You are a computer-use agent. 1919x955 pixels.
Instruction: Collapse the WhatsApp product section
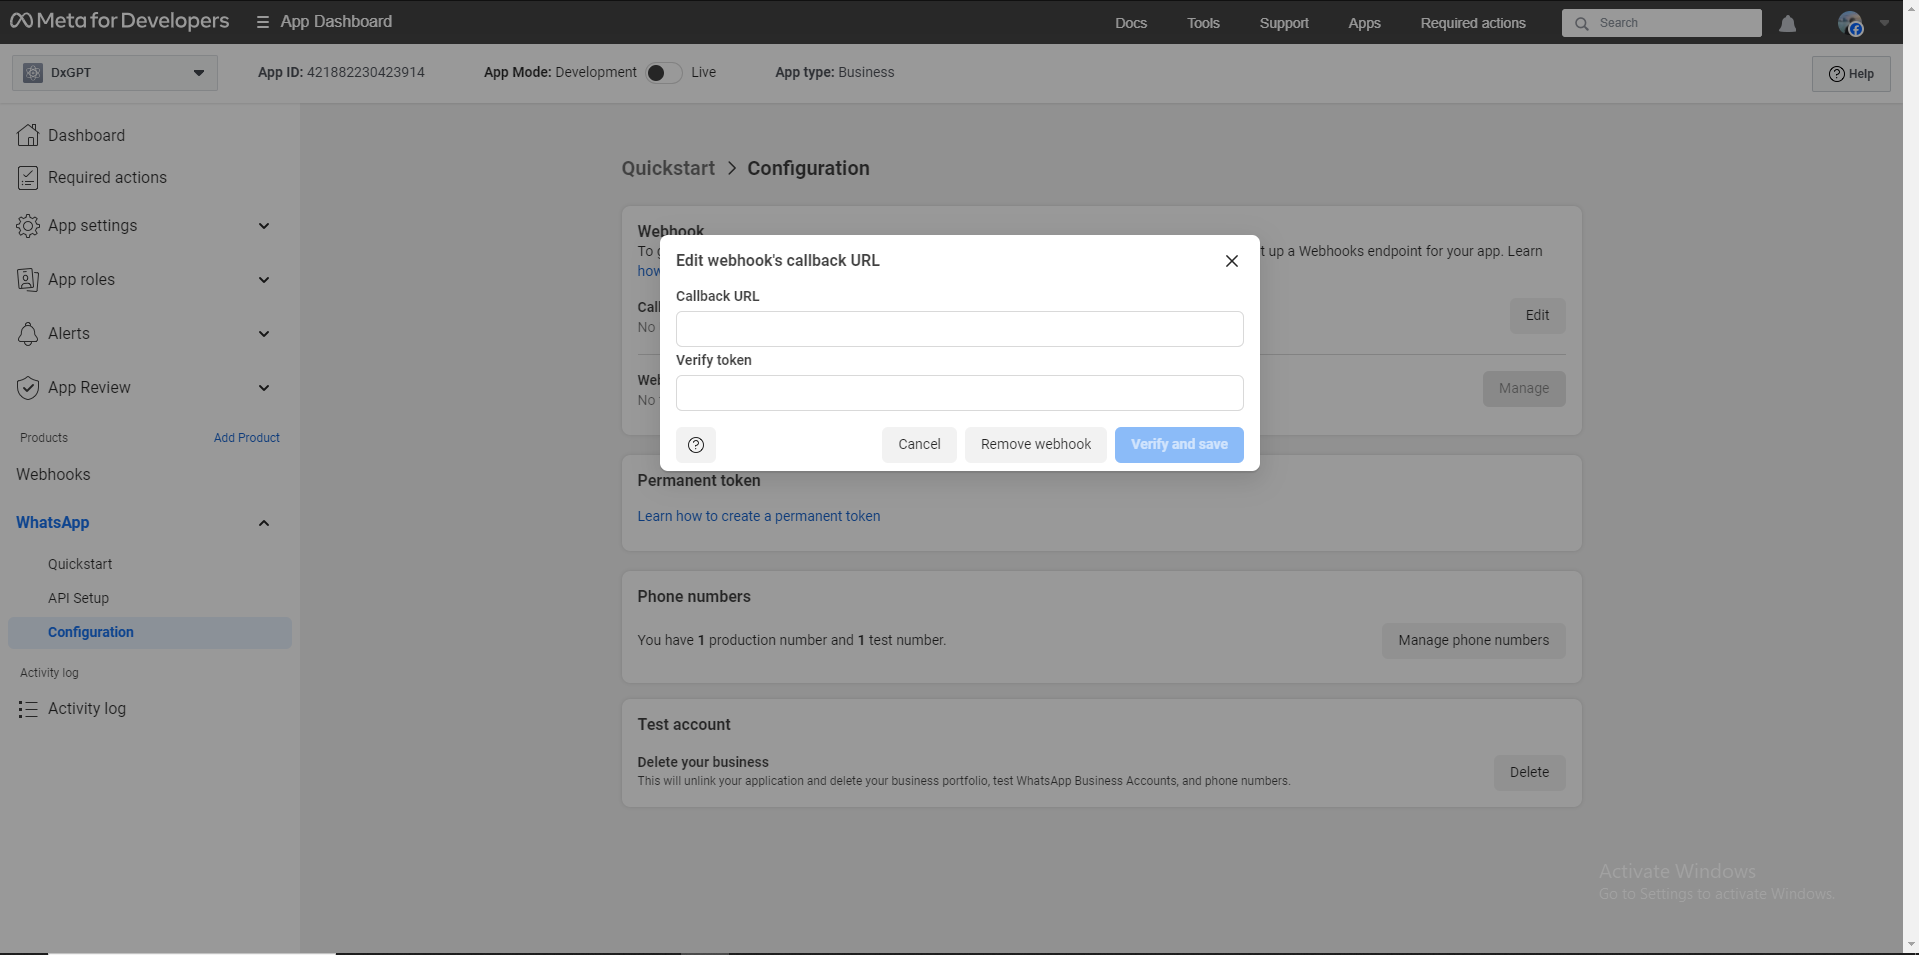pyautogui.click(x=264, y=523)
